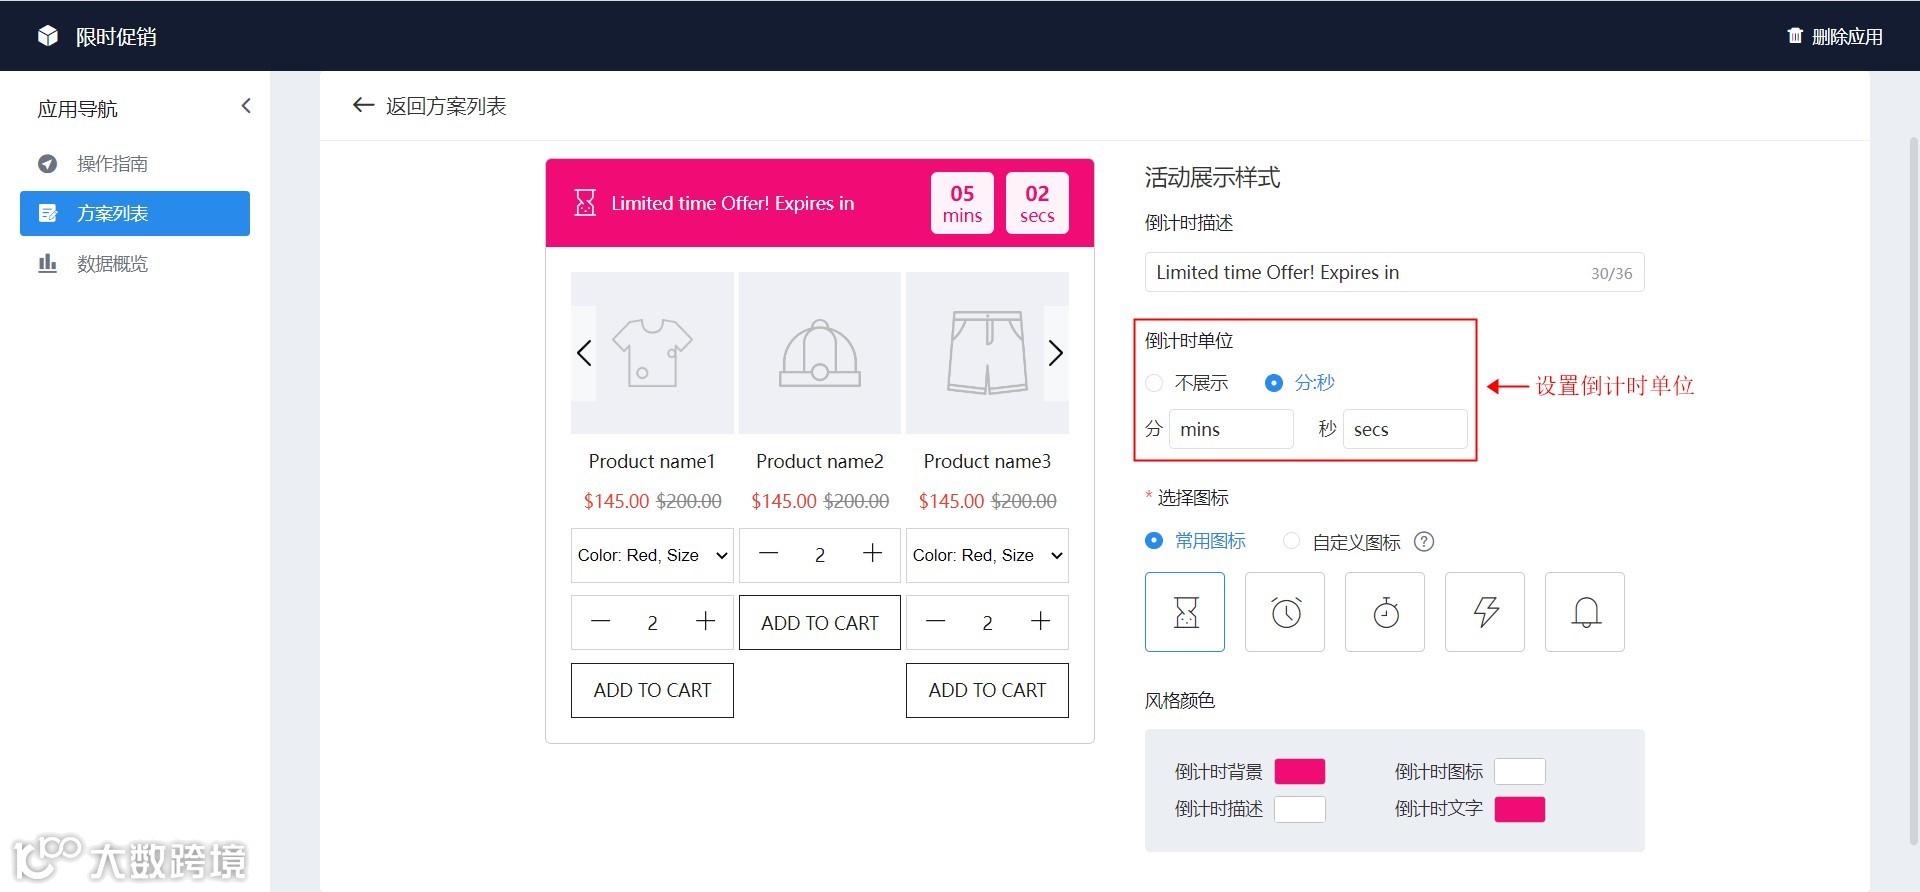Image resolution: width=1920 pixels, height=892 pixels.
Task: Click ADD TO CART under Product name3
Action: pyautogui.click(x=987, y=690)
